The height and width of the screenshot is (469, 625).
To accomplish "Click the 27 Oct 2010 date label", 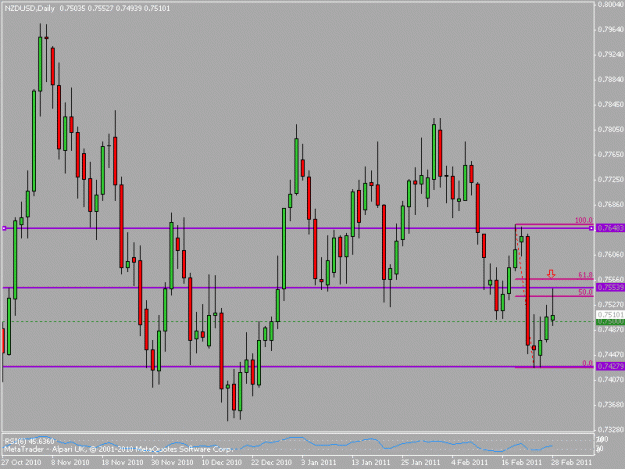I will 21,463.
